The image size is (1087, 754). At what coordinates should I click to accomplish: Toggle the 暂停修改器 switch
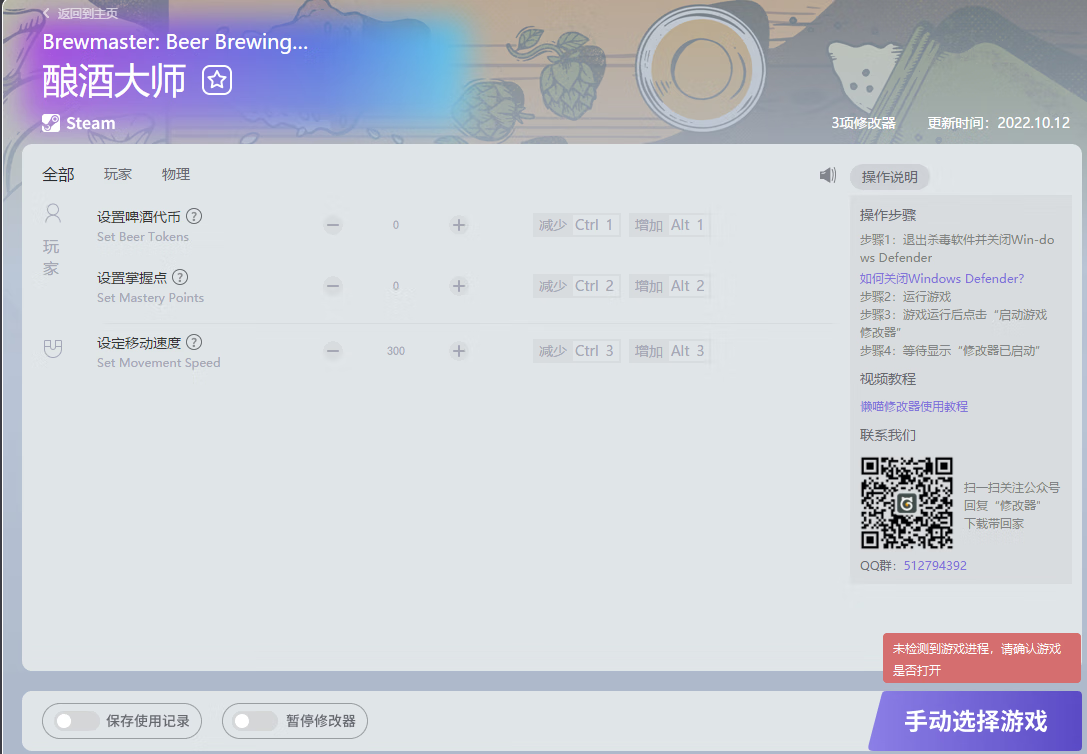coord(255,721)
